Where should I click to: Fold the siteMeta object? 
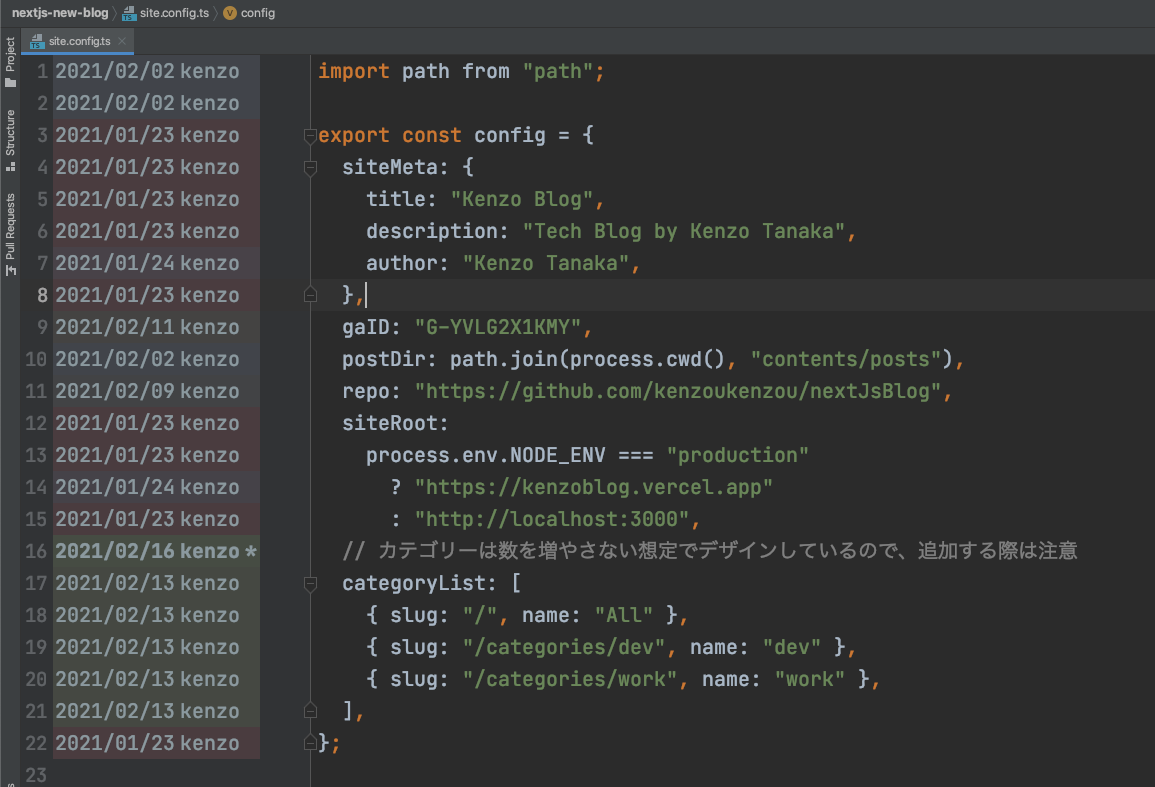tap(310, 168)
